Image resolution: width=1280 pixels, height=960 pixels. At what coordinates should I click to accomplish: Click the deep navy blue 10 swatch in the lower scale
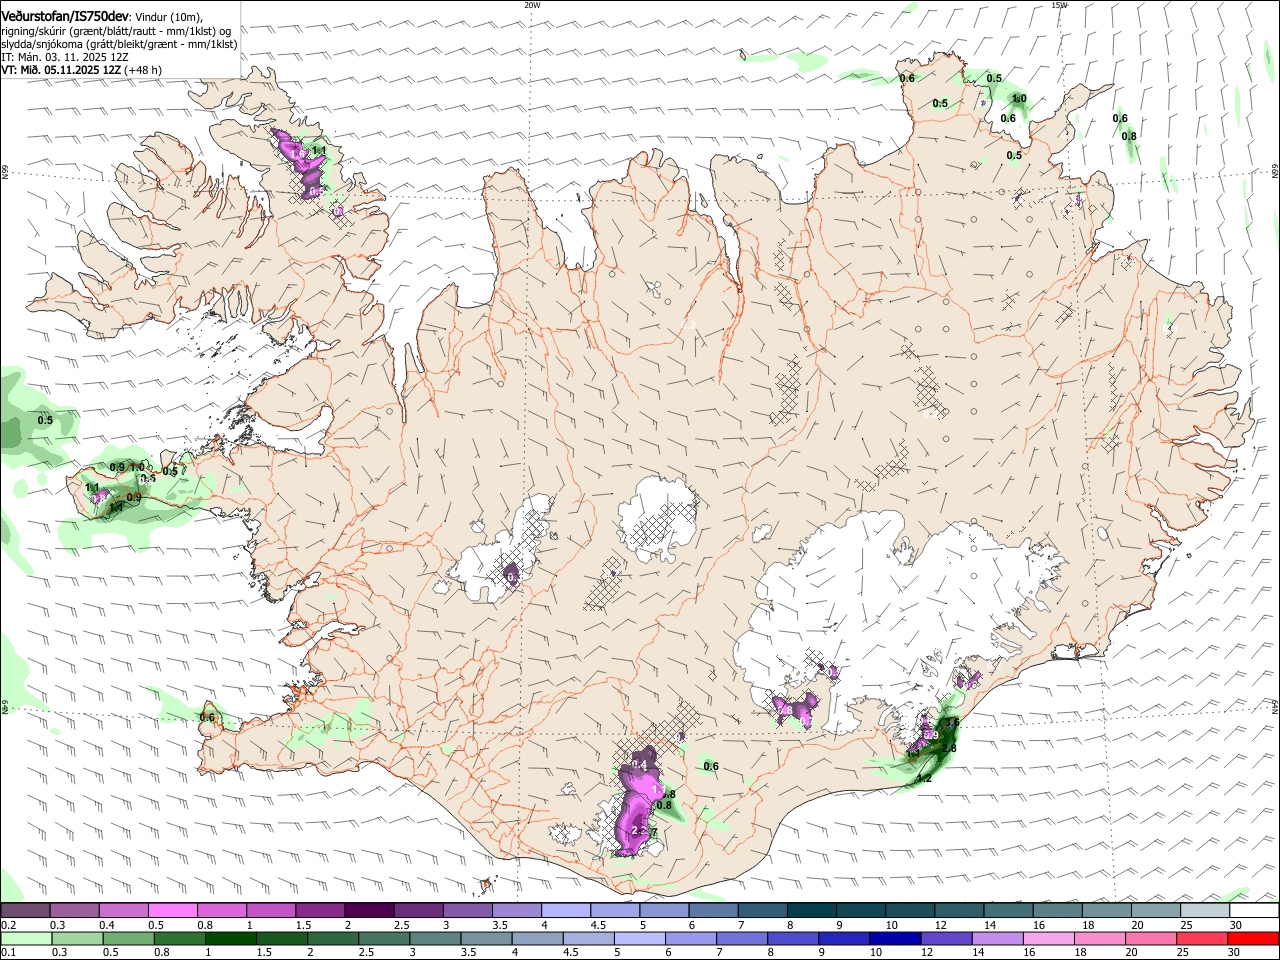click(896, 938)
